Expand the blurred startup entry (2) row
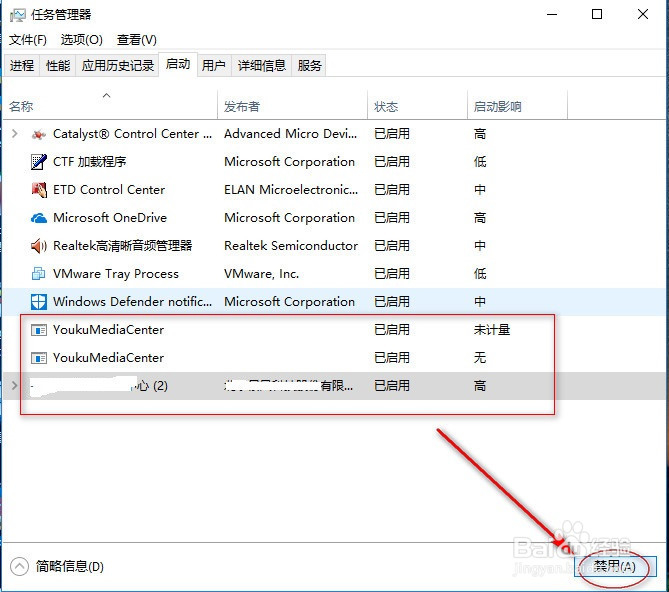The image size is (669, 592). [15, 386]
